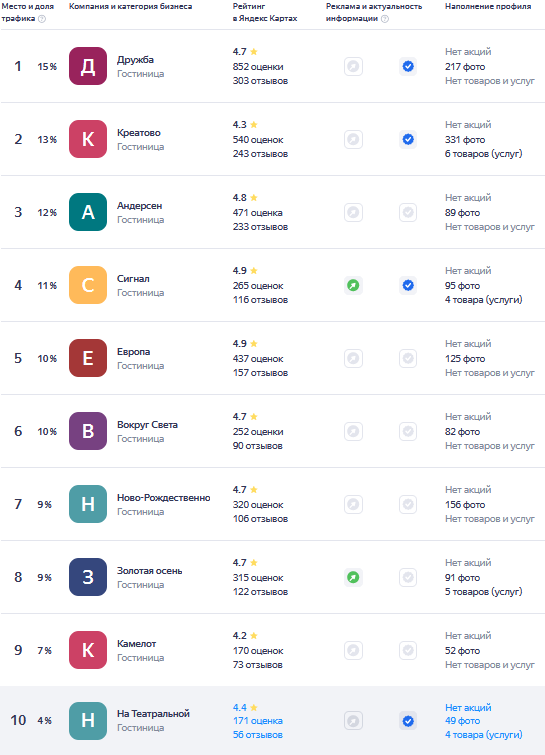Click the grey advertising icon for Андерсен
The height and width of the screenshot is (755, 545).
point(353,212)
